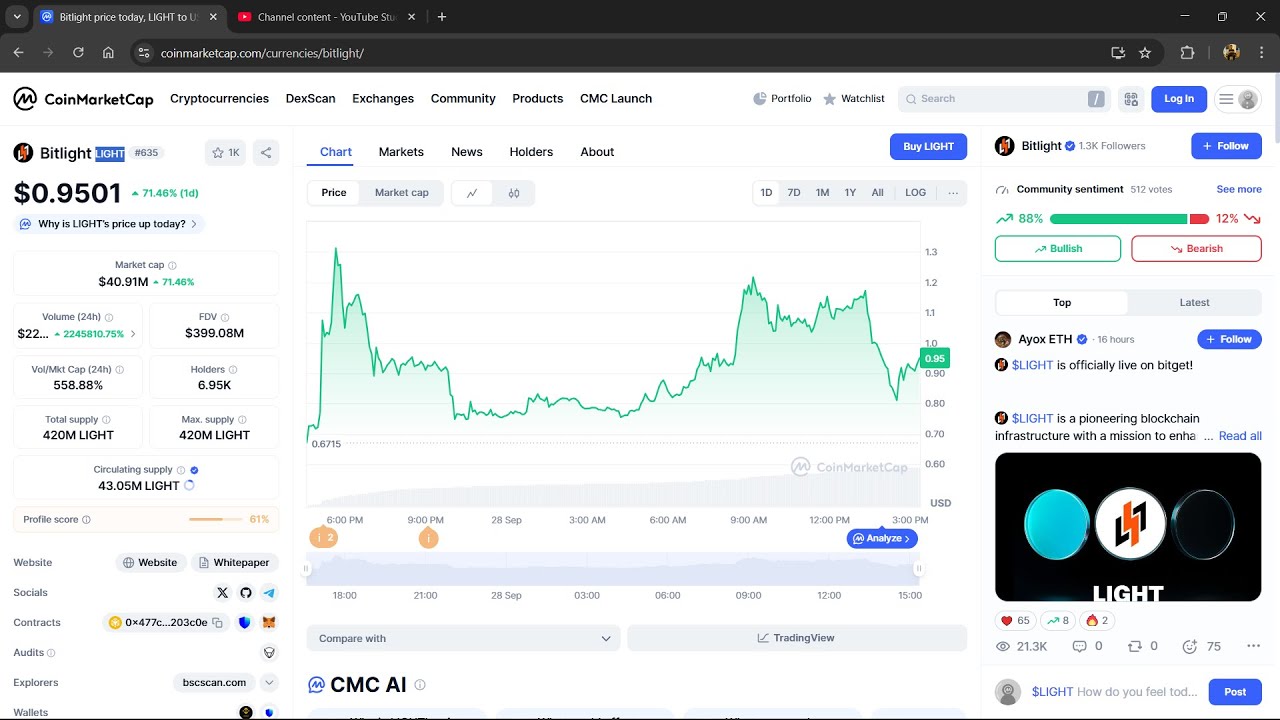Copy the contract address
Screen dimensions: 1280x720
[217, 623]
